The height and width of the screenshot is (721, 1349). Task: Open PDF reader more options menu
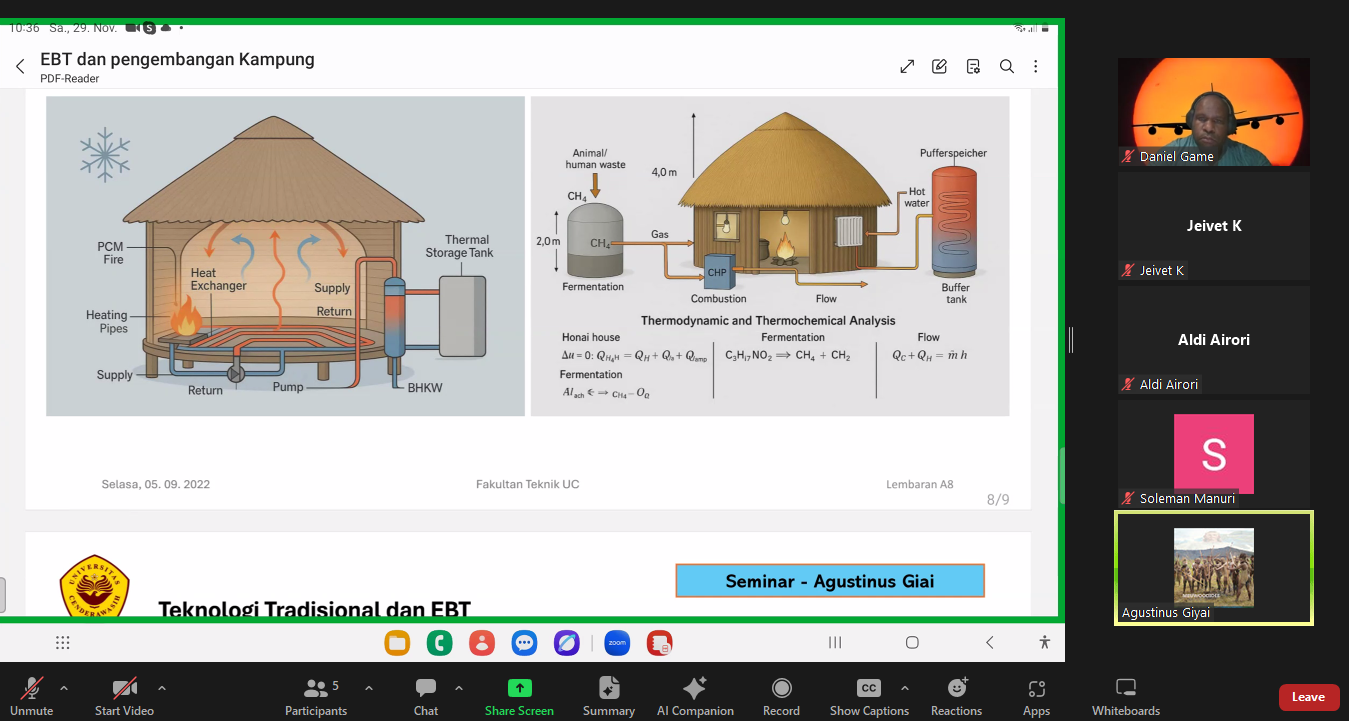tap(1036, 67)
